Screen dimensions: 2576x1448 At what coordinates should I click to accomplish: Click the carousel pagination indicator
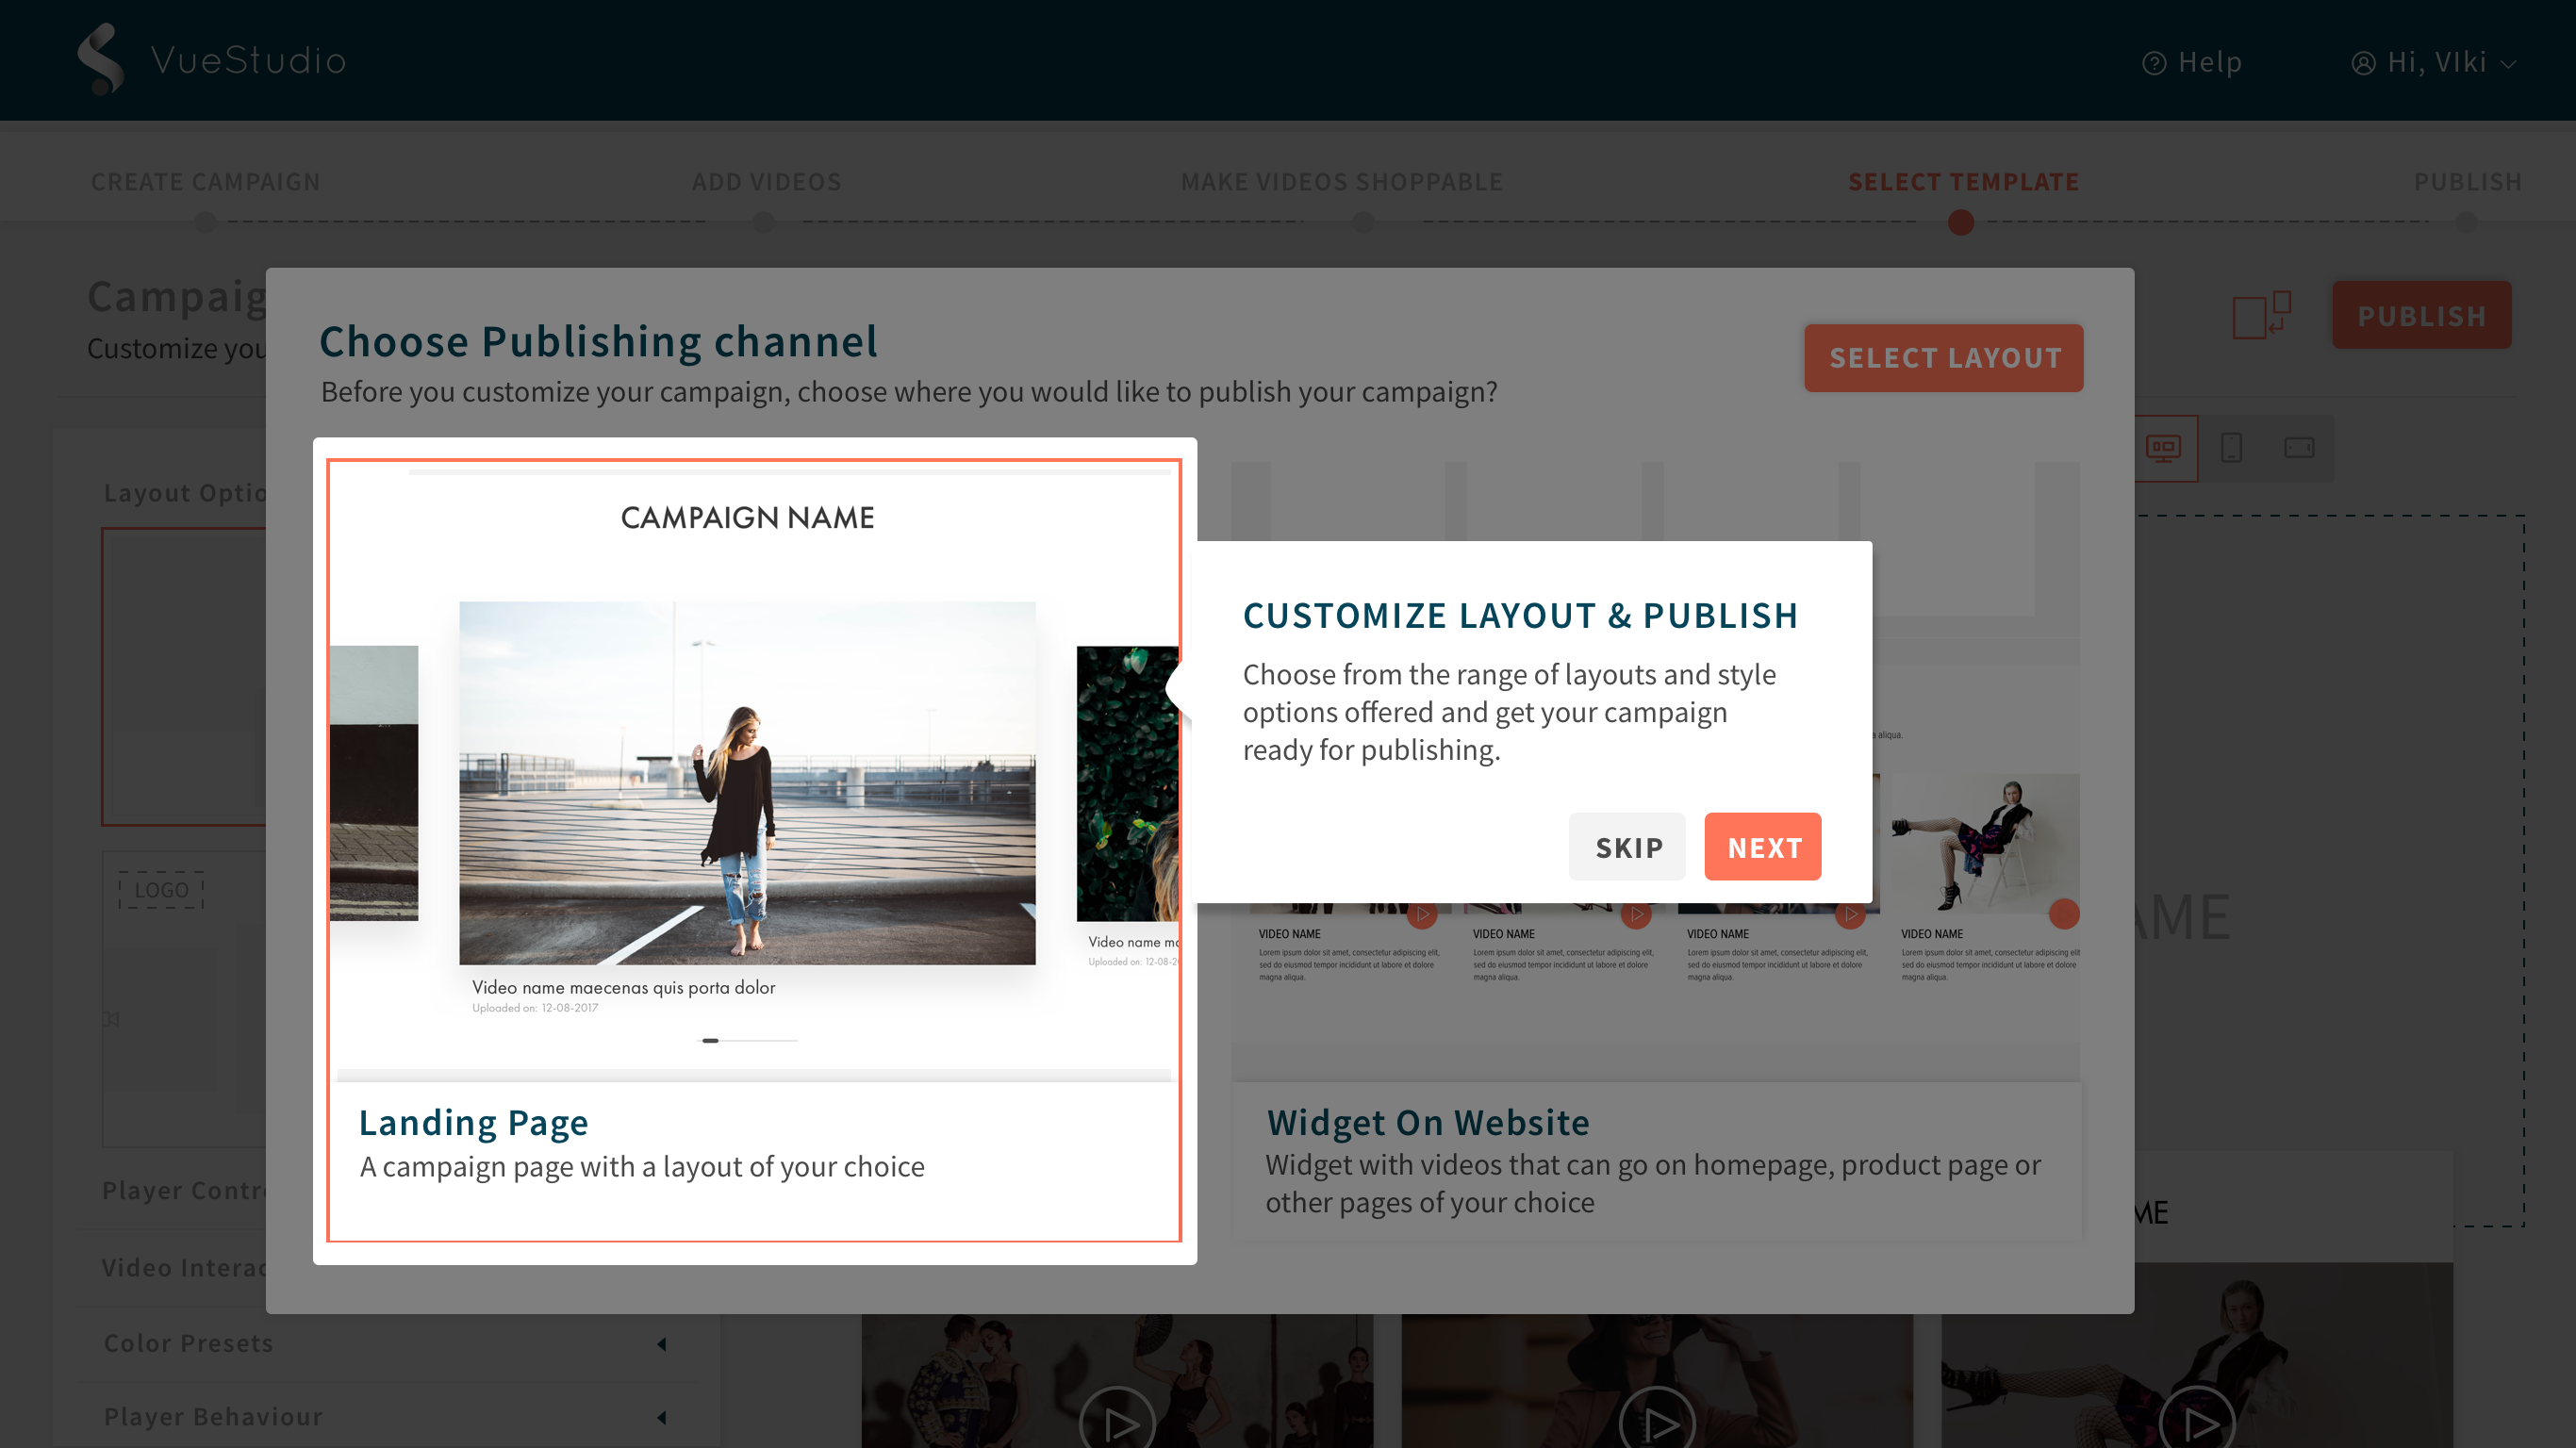[x=747, y=1040]
